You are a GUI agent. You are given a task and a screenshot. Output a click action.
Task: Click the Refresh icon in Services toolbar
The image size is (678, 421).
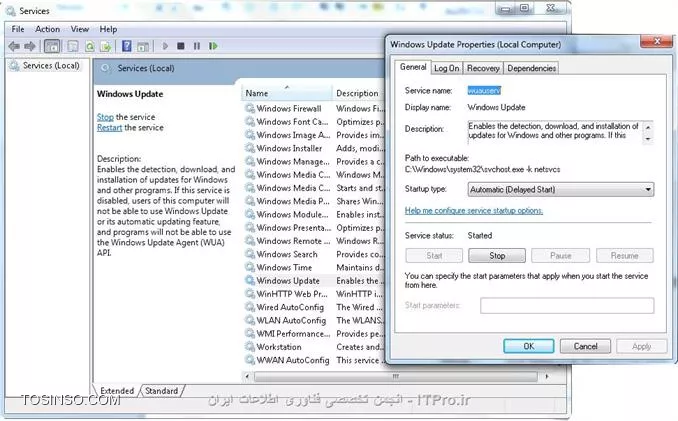90,46
